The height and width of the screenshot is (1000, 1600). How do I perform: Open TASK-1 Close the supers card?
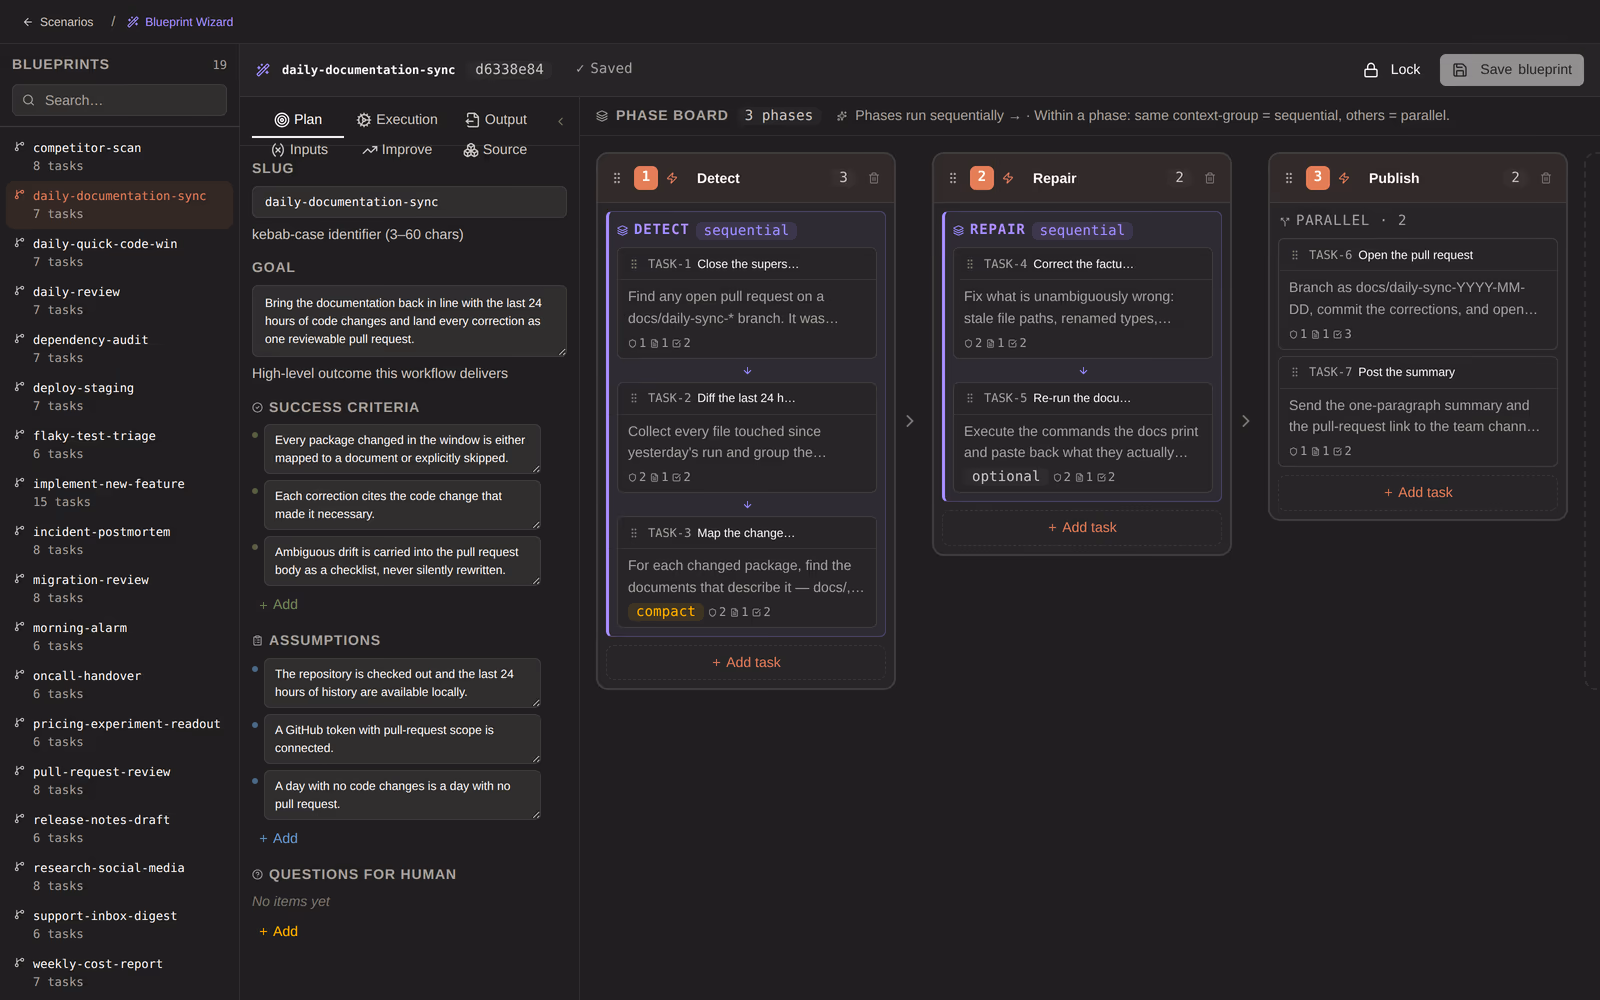[x=747, y=303]
